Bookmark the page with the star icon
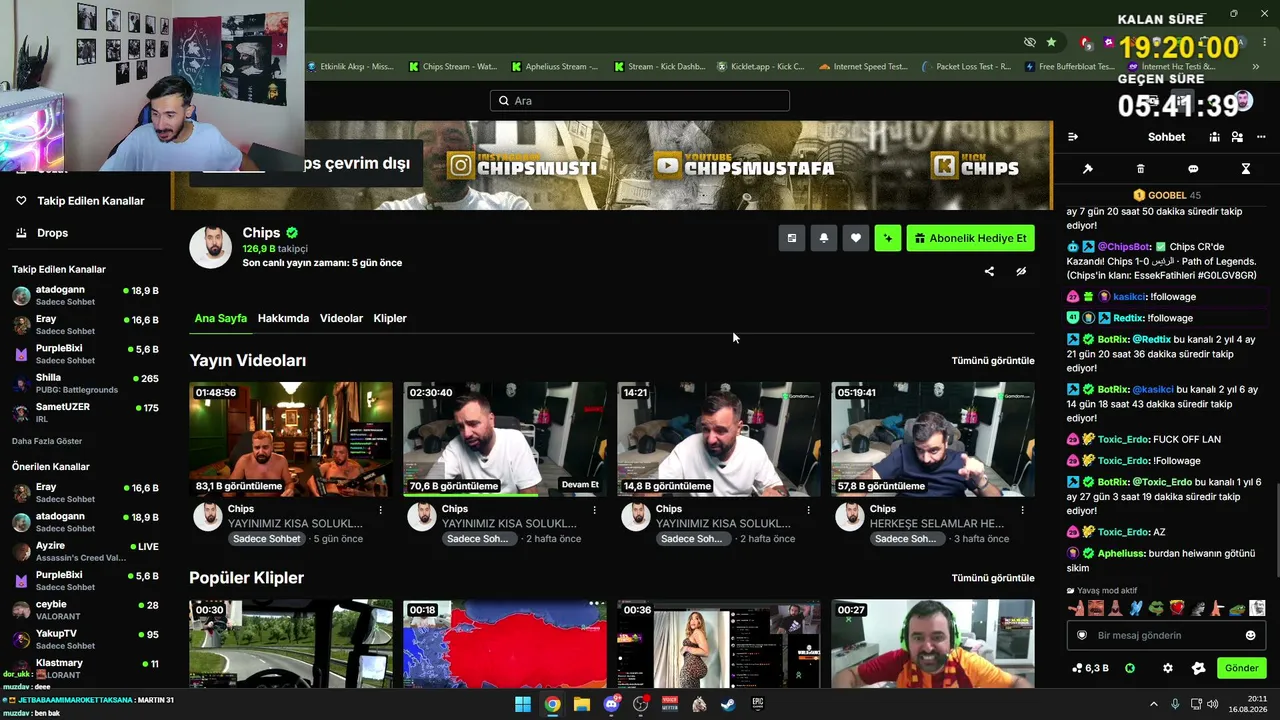 [x=1051, y=42]
